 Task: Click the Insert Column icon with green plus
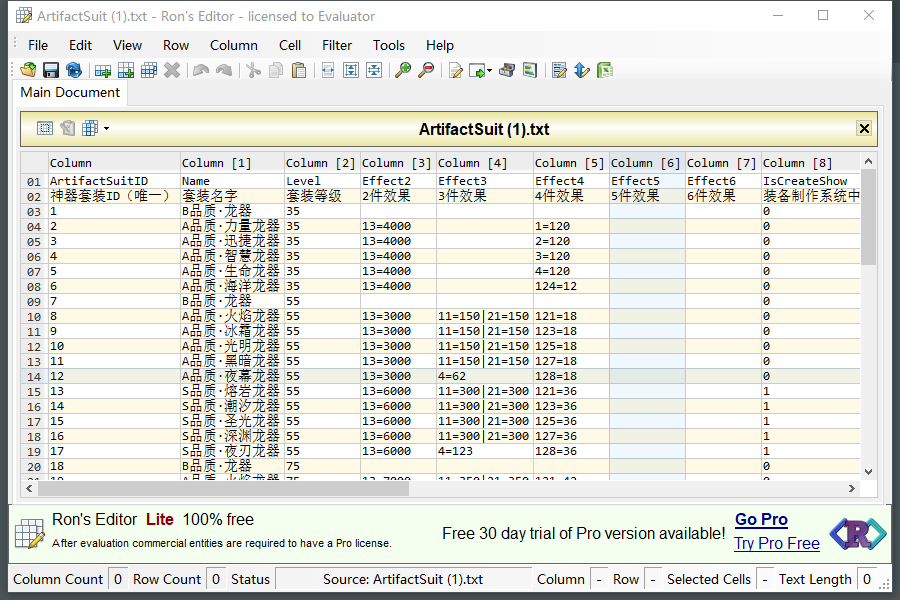pos(126,70)
